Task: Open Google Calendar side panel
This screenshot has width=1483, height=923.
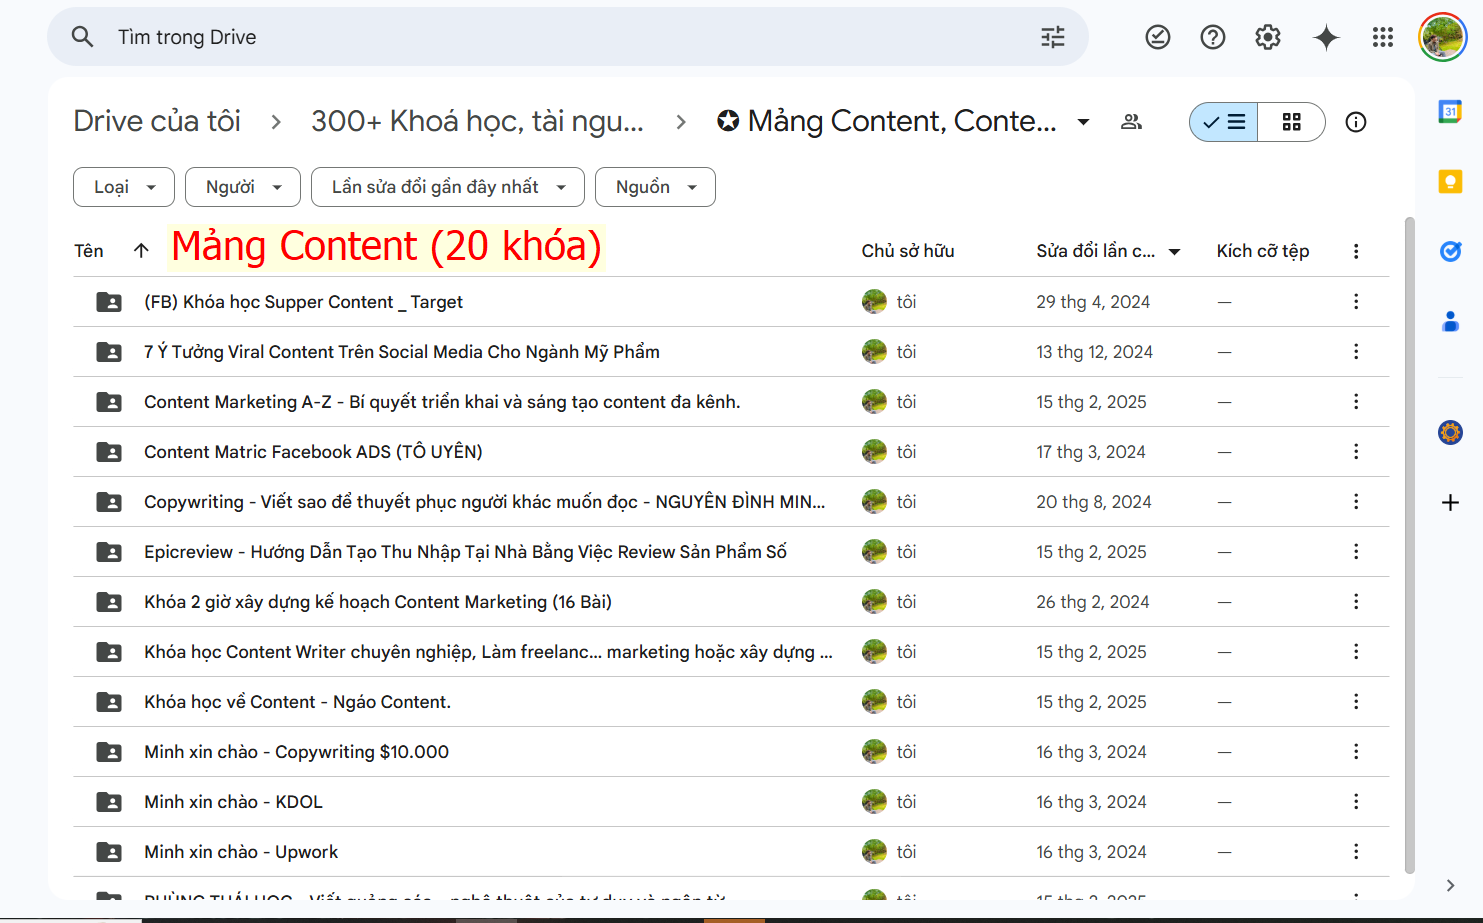Action: (x=1450, y=112)
